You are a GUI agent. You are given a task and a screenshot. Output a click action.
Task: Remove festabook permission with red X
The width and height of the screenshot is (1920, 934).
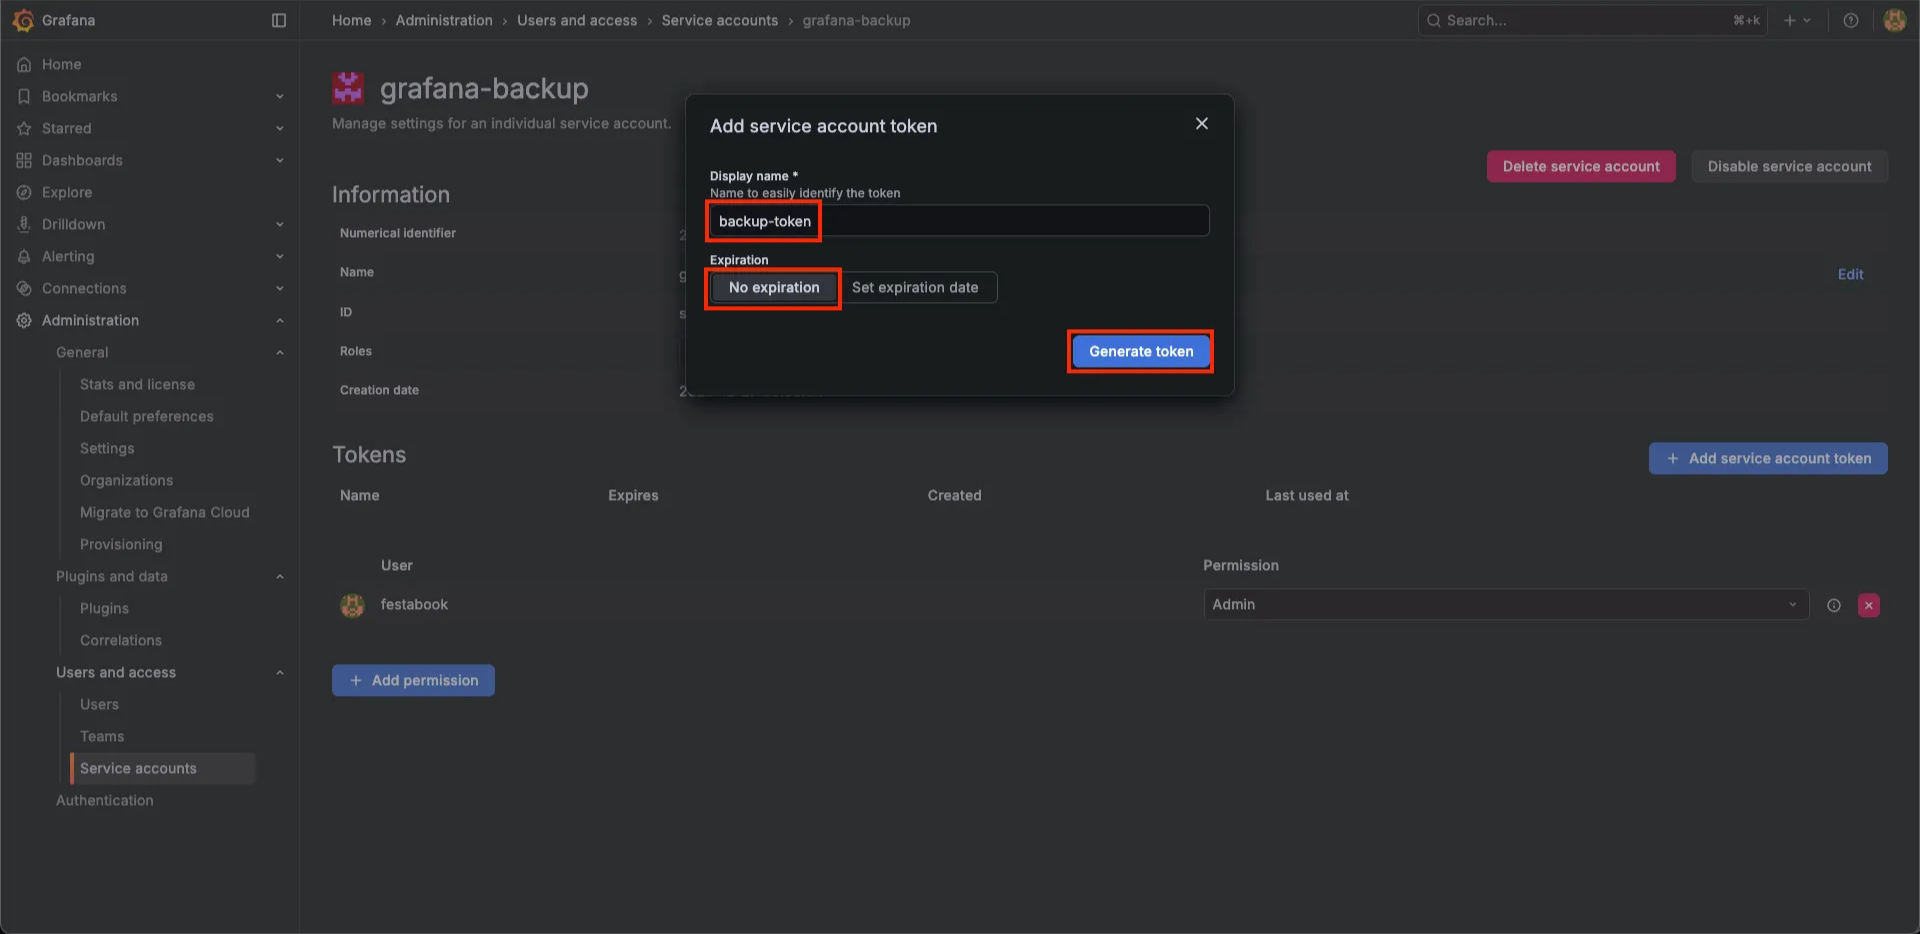click(x=1869, y=605)
